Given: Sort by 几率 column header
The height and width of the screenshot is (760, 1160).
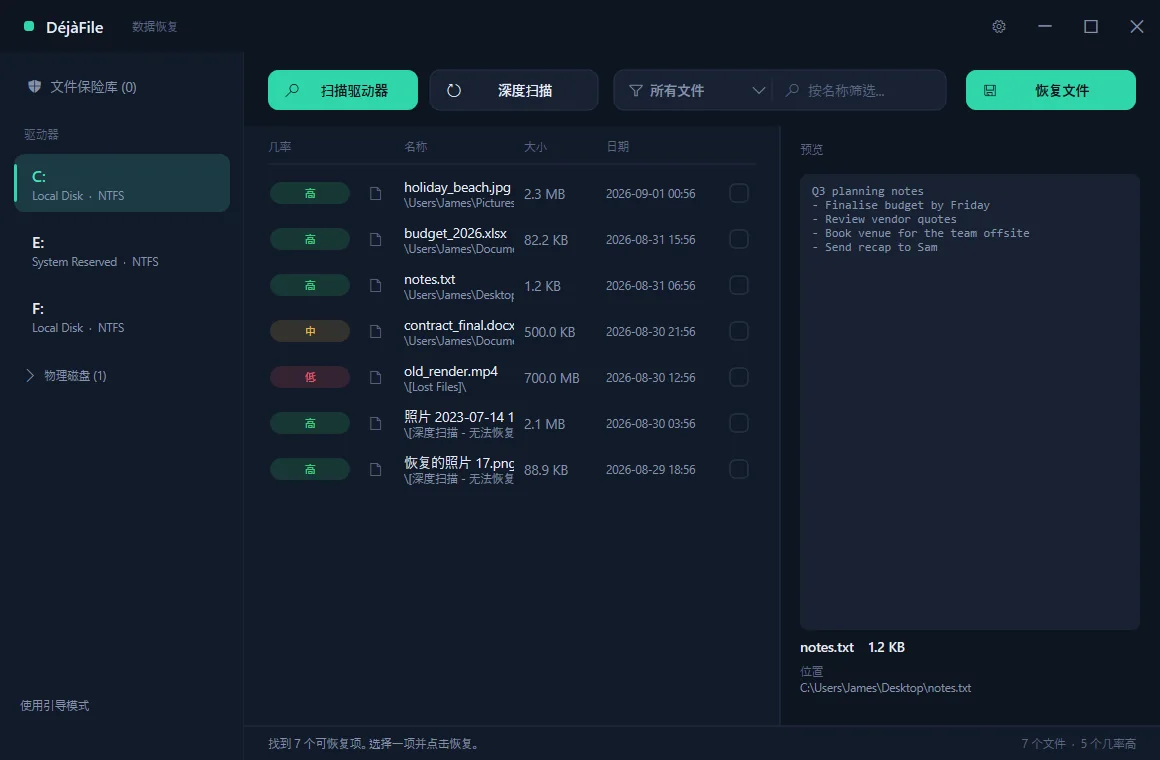Looking at the screenshot, I should (x=280, y=147).
